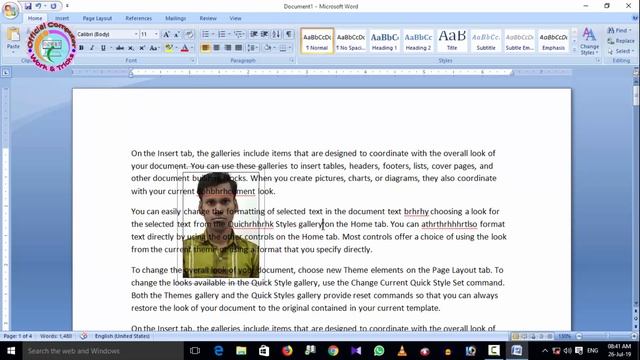Screen dimensions: 640x360
Task: Align text left
Action: point(205,48)
